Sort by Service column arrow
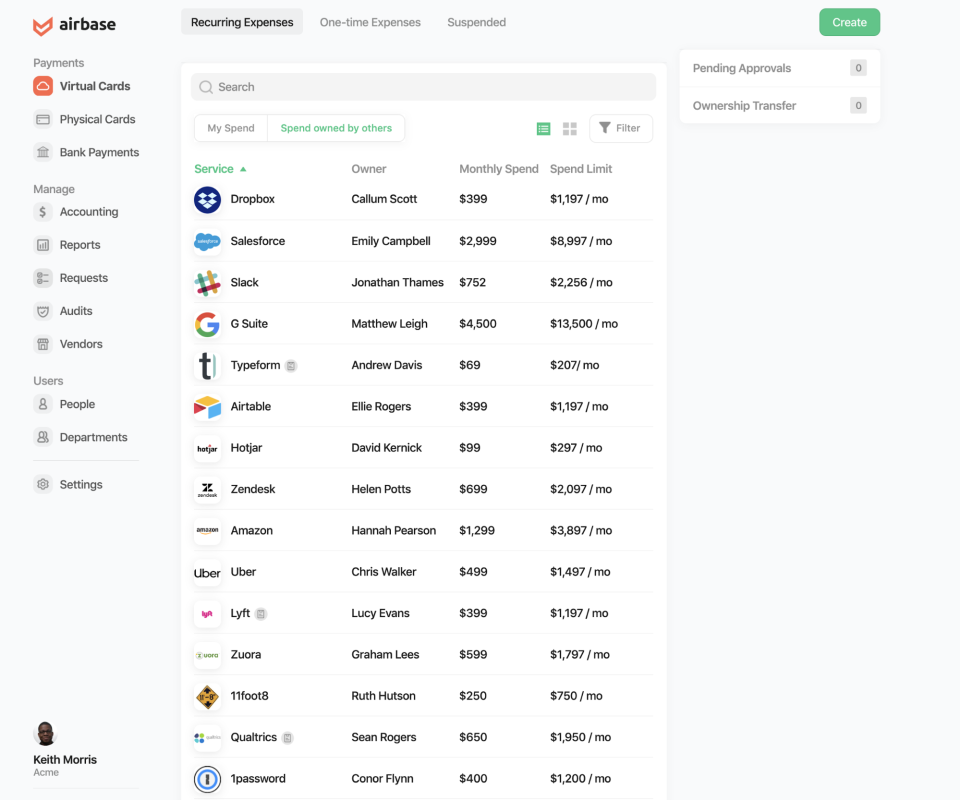960x800 pixels. (x=243, y=170)
